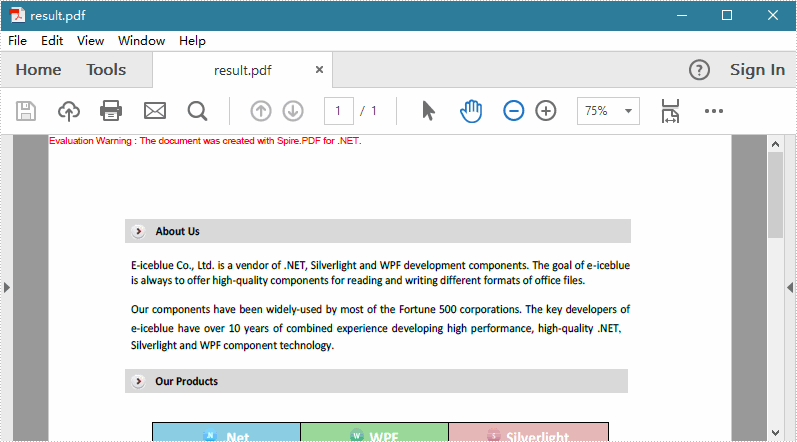Open the Edit menu
This screenshot has width=797, height=442.
pyautogui.click(x=52, y=41)
